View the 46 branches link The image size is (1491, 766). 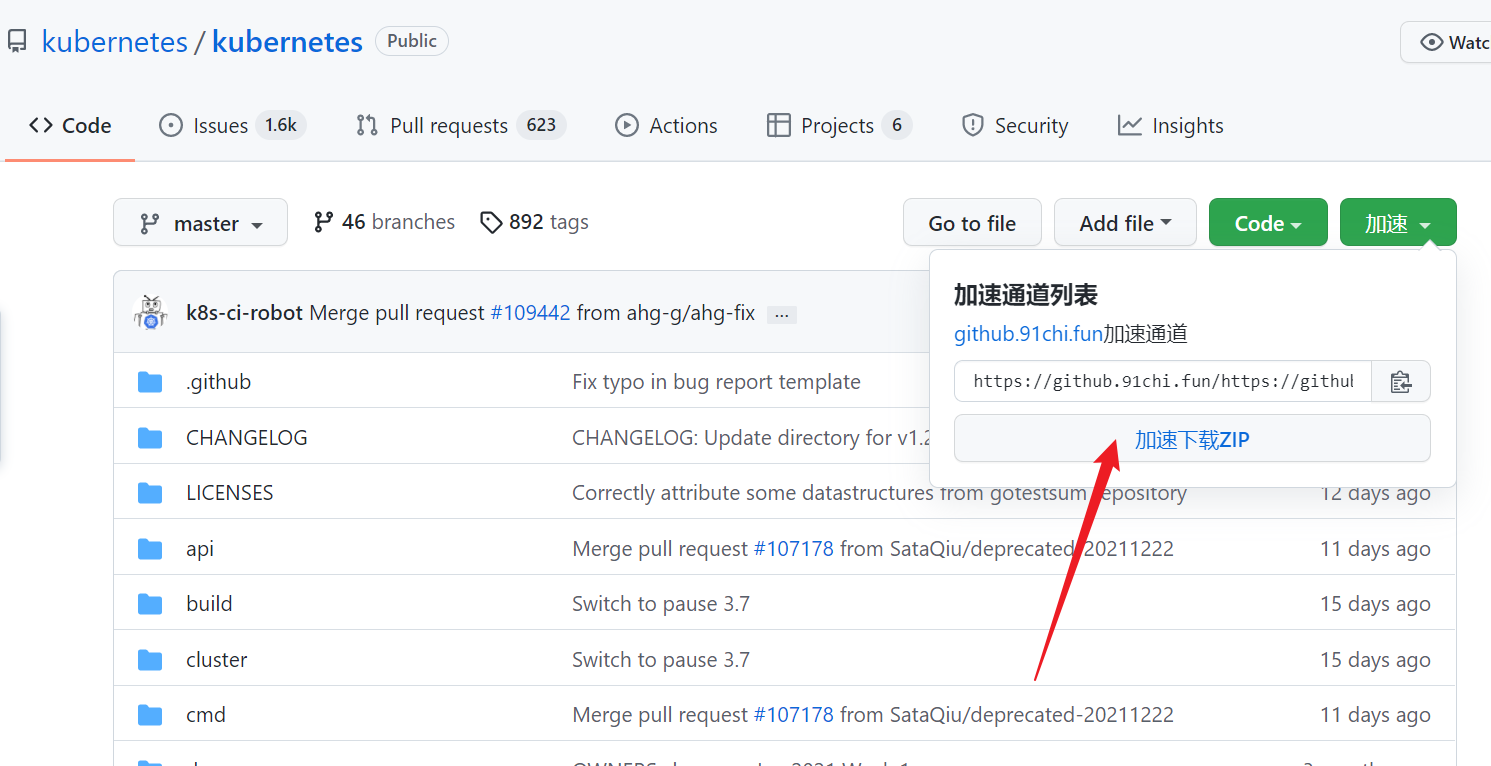(384, 222)
